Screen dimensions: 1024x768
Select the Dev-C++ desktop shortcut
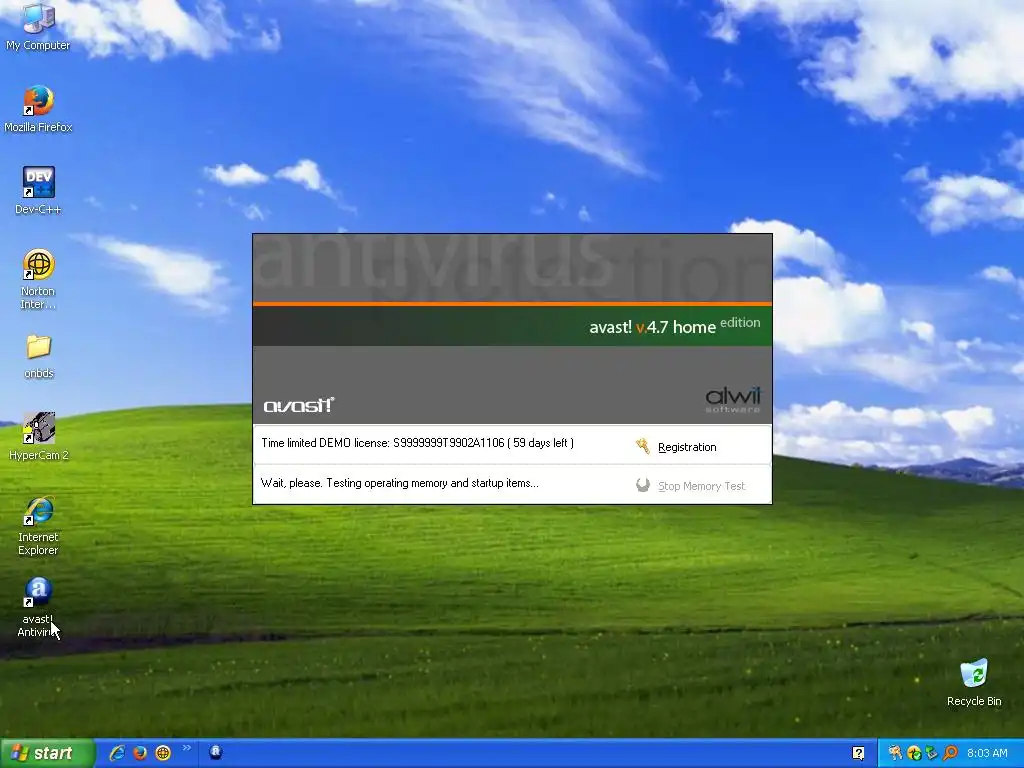[38, 191]
